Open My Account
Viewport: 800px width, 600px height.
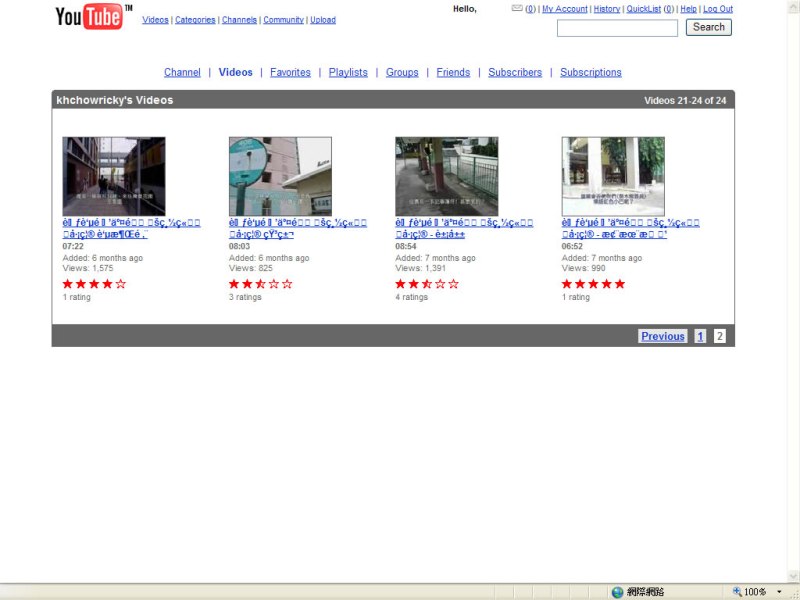point(565,9)
